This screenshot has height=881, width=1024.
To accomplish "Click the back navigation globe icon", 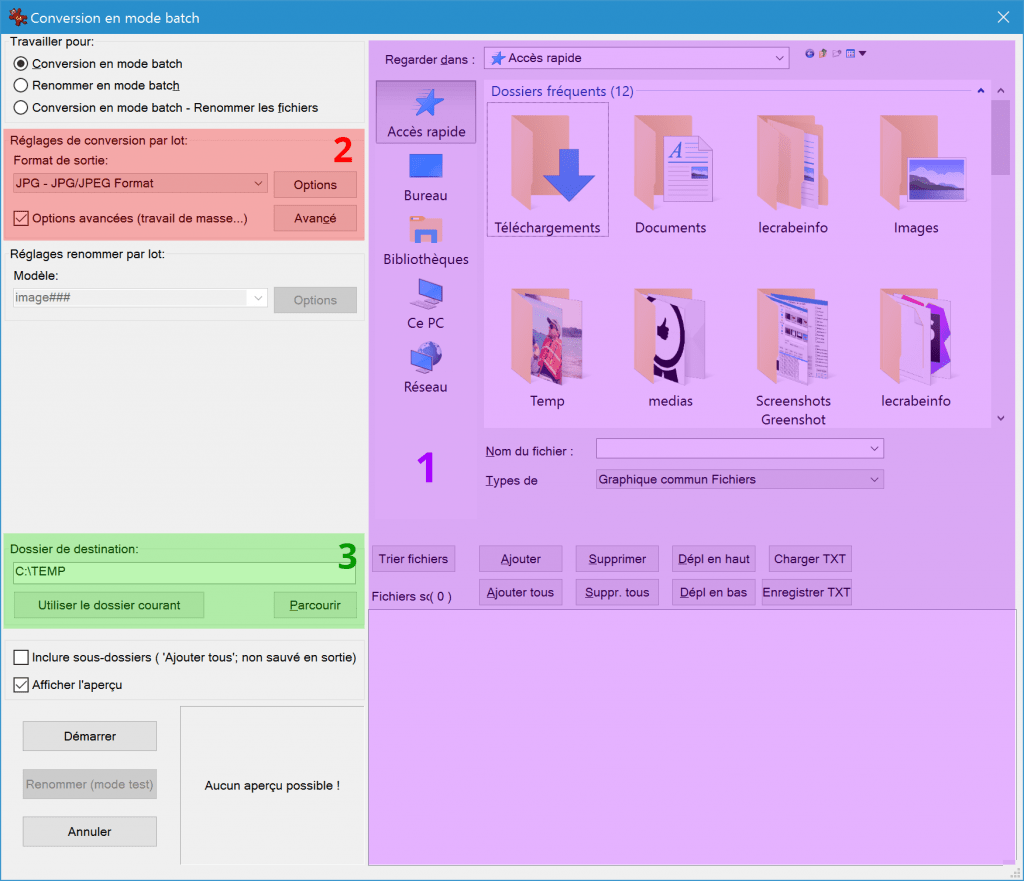I will (x=809, y=53).
